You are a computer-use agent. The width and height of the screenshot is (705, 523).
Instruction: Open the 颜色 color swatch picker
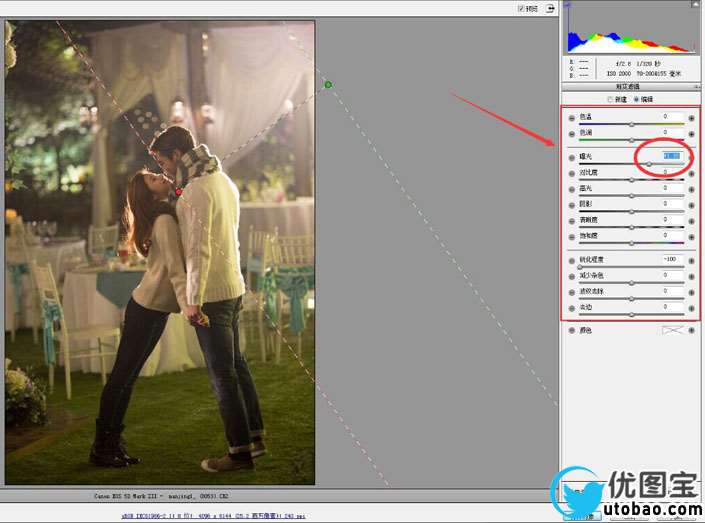[671, 330]
